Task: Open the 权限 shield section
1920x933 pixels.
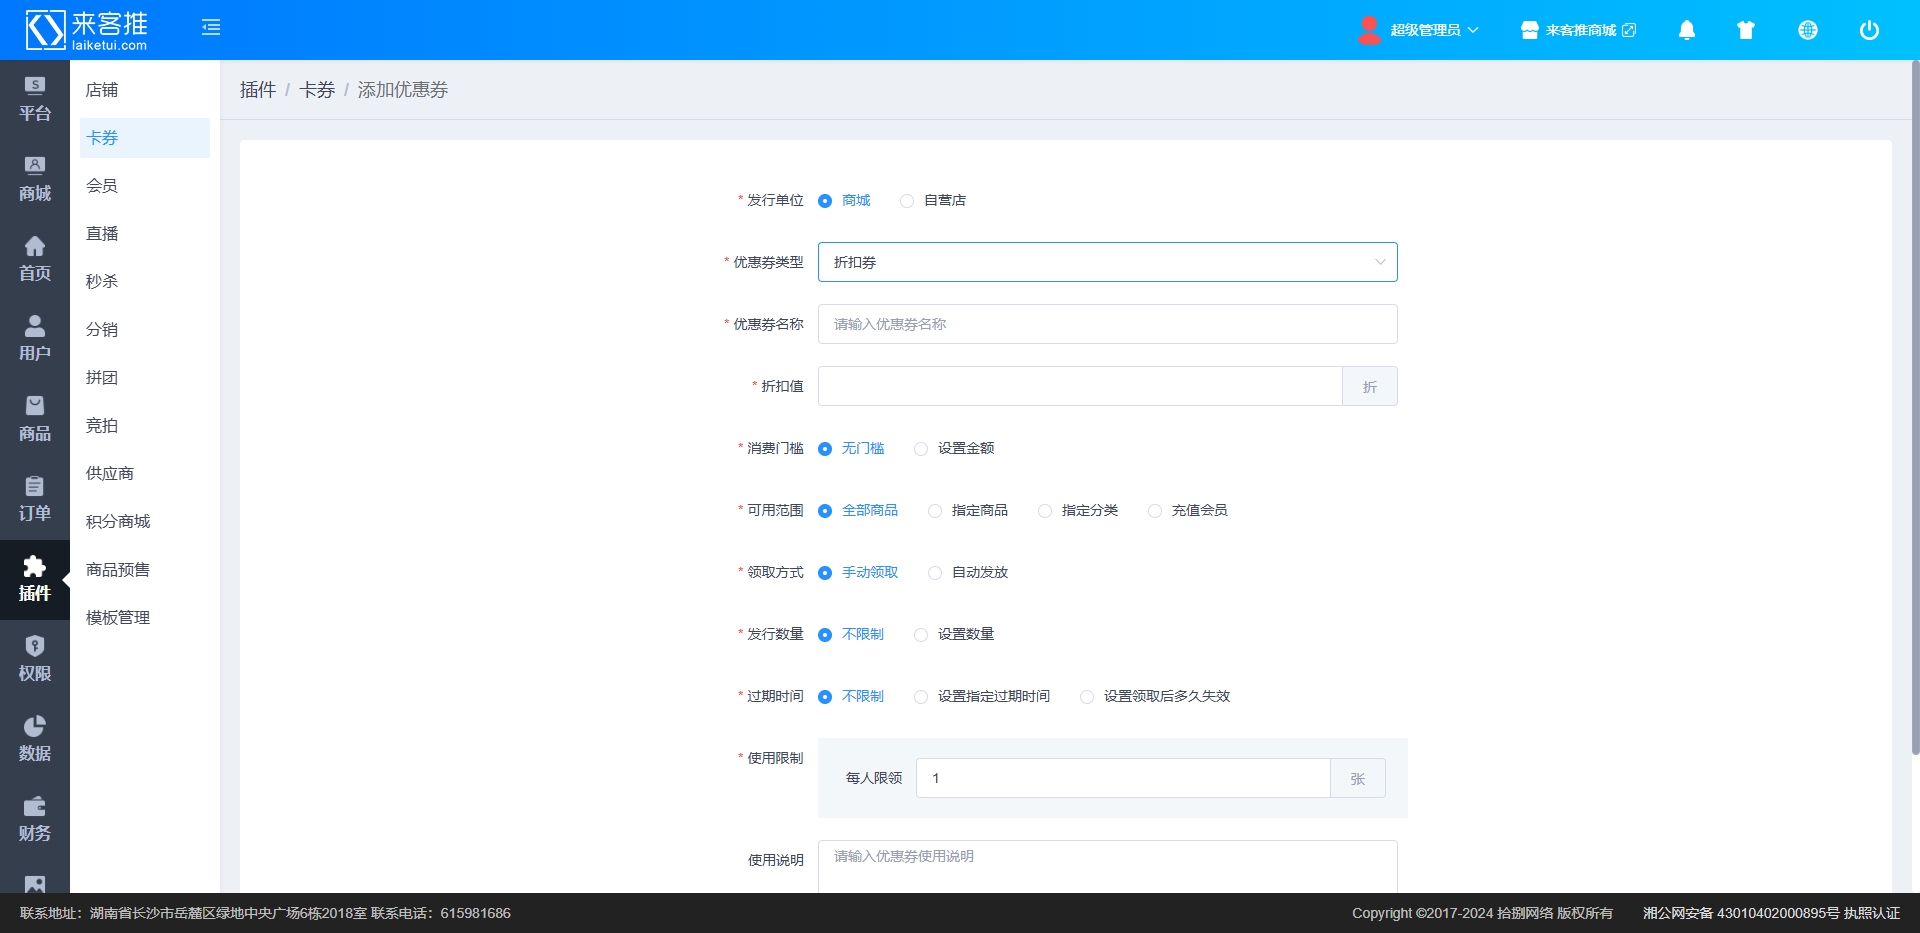Action: click(35, 659)
